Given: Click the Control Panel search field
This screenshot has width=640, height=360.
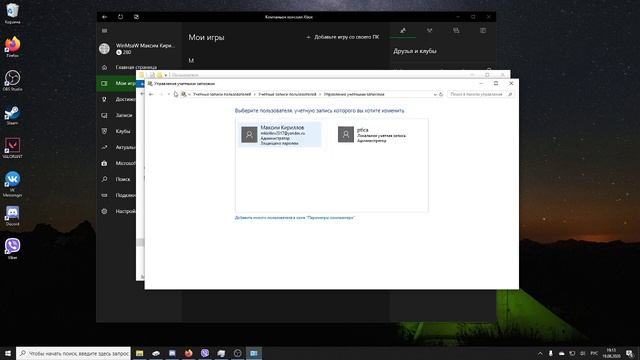Looking at the screenshot, I should (480, 94).
